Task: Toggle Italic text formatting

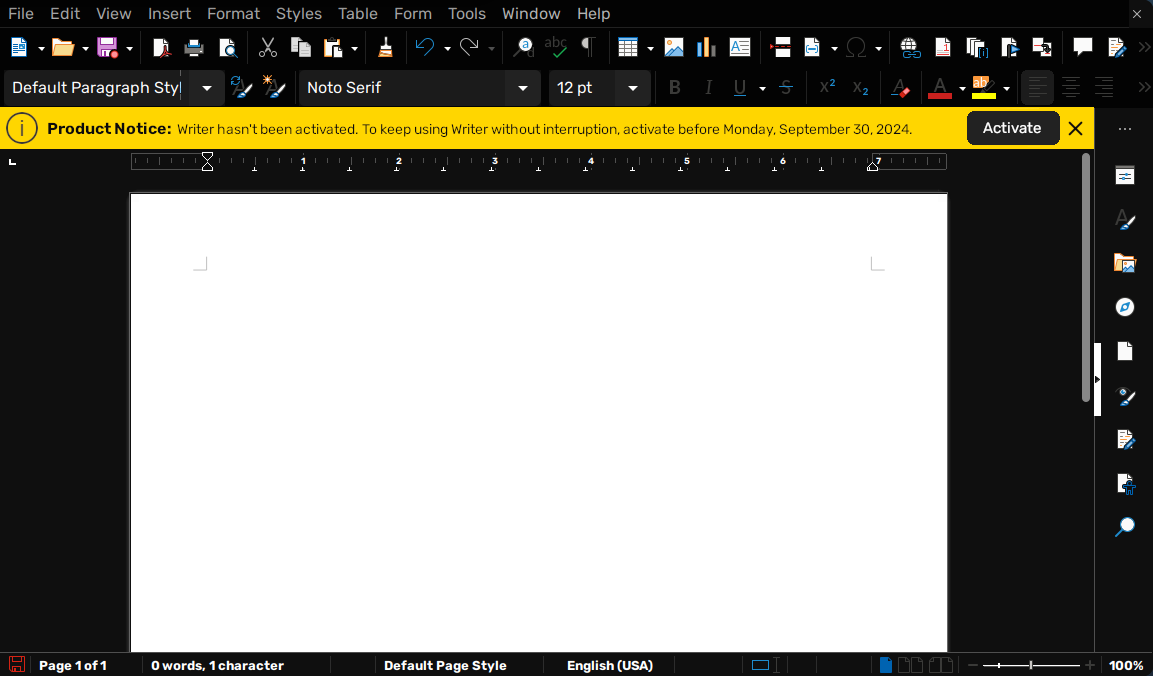Action: click(x=708, y=88)
